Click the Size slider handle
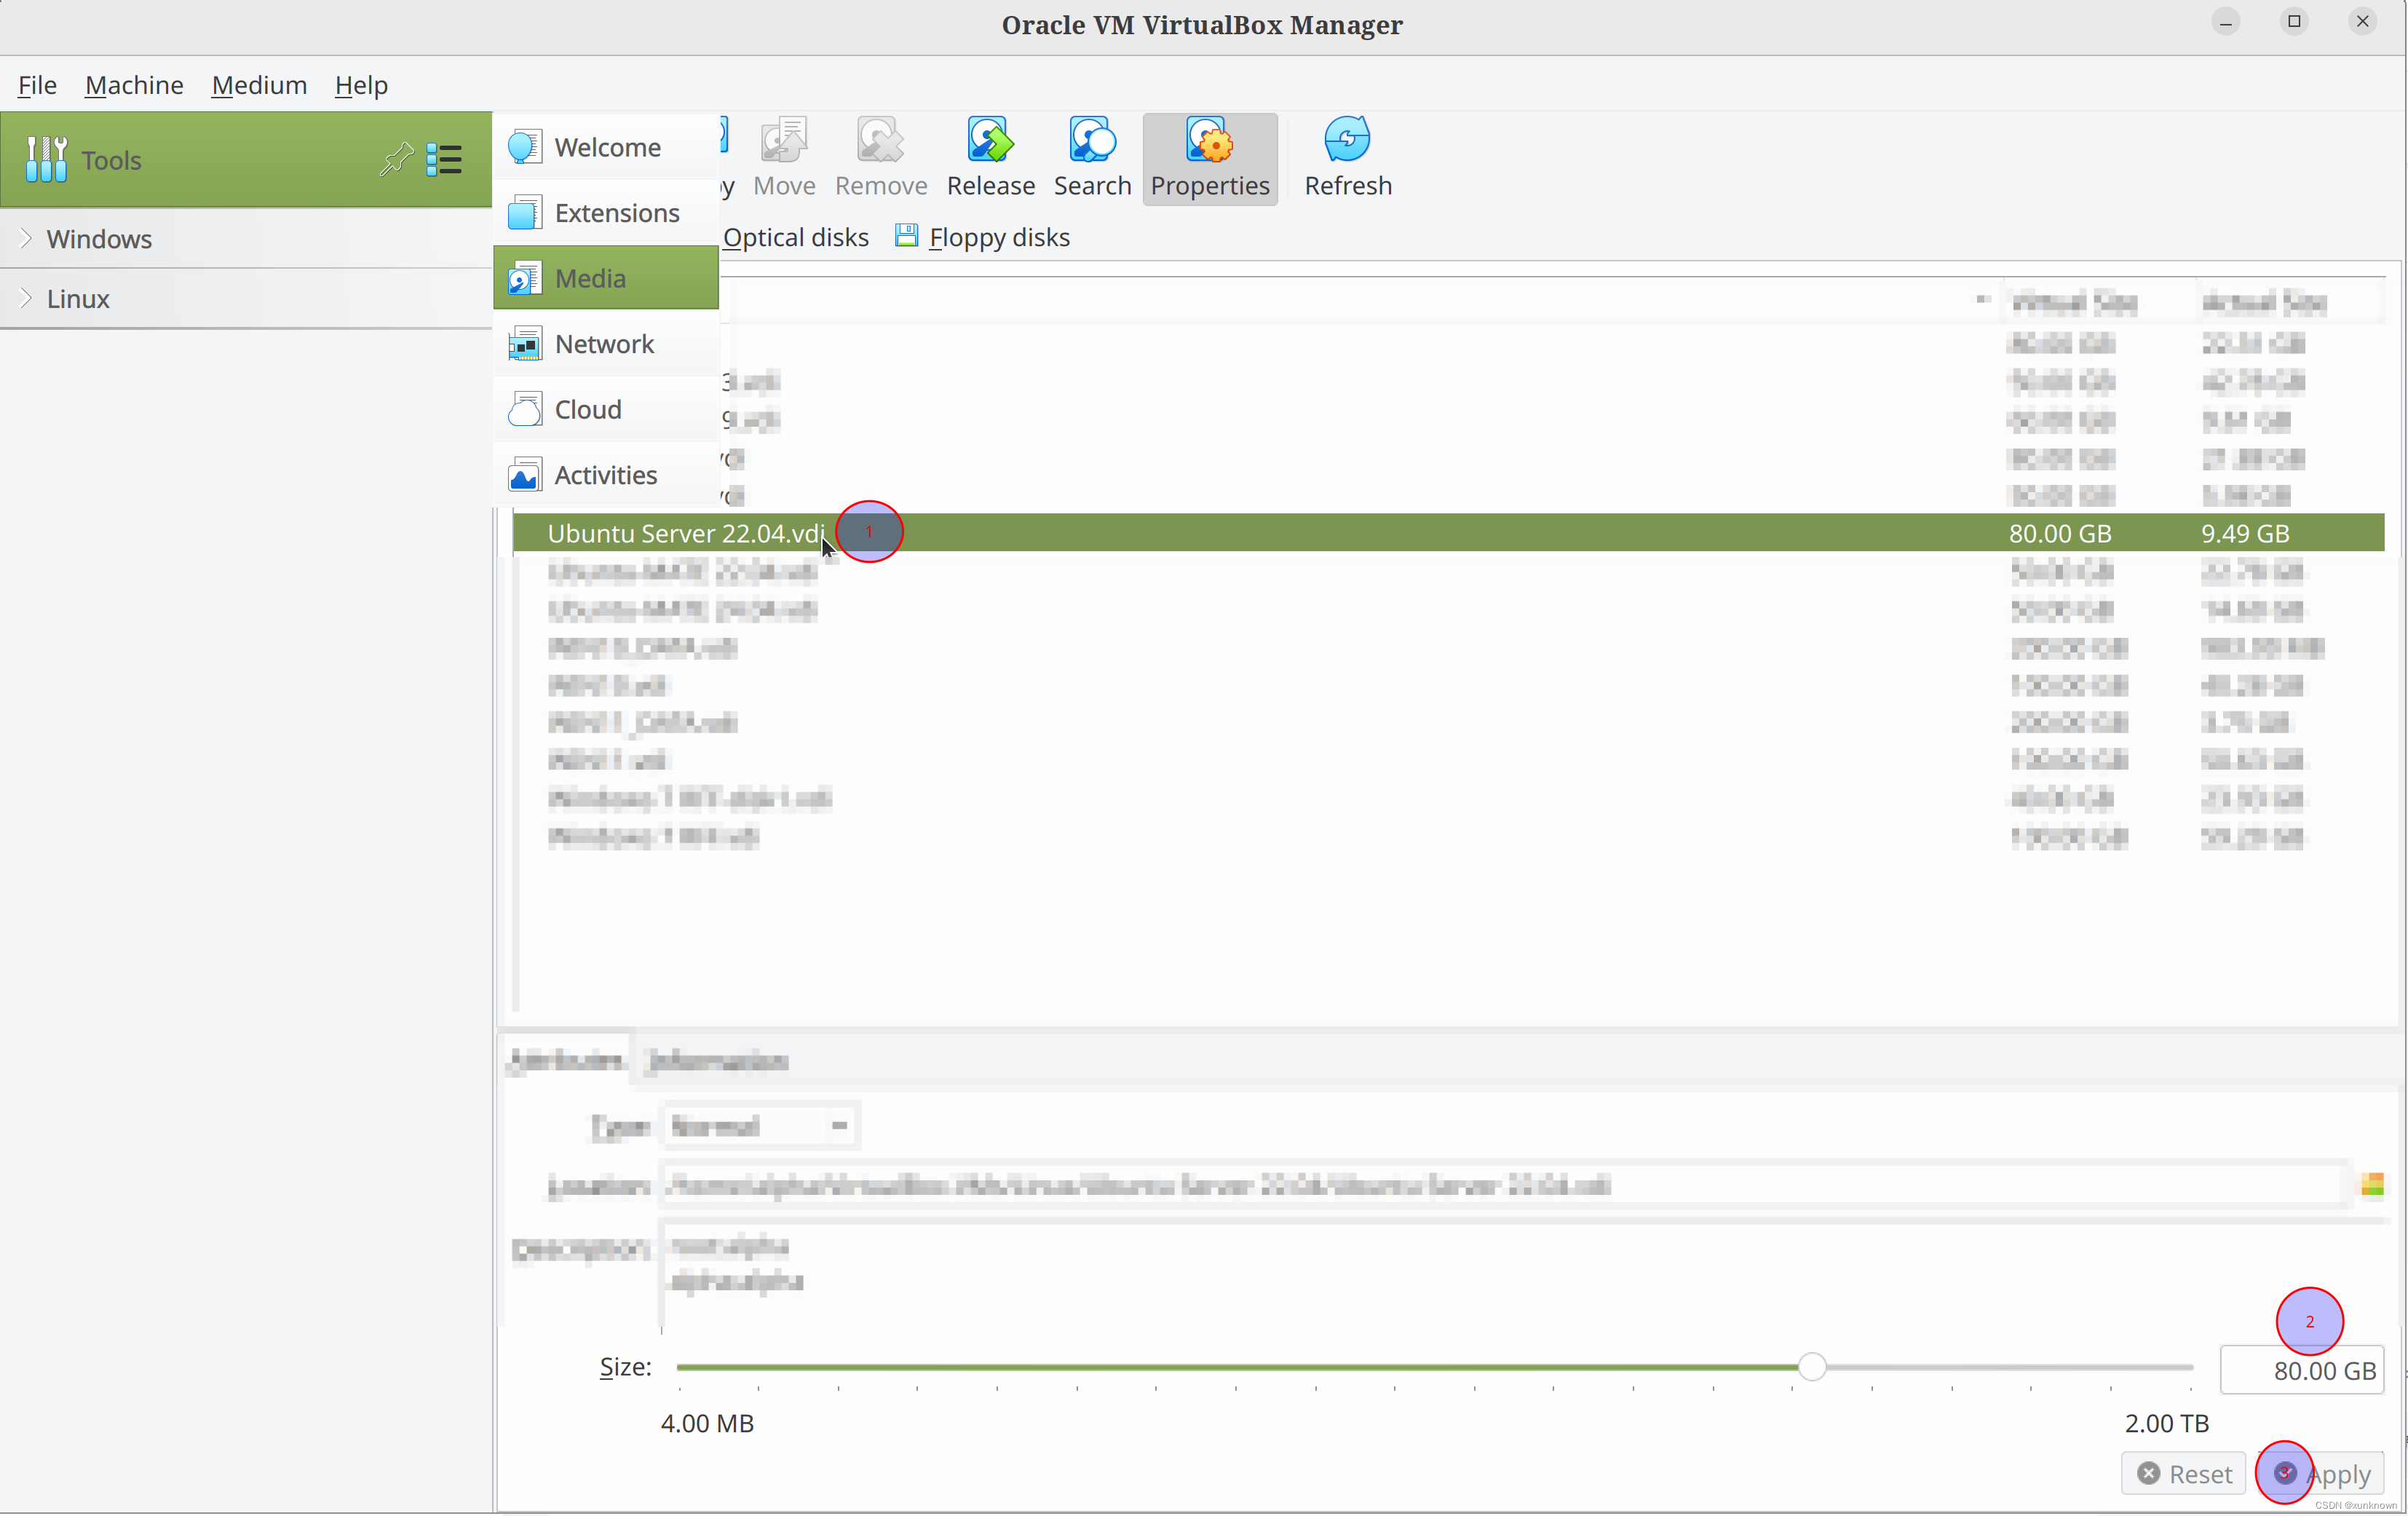The height and width of the screenshot is (1516, 2408). click(1812, 1366)
